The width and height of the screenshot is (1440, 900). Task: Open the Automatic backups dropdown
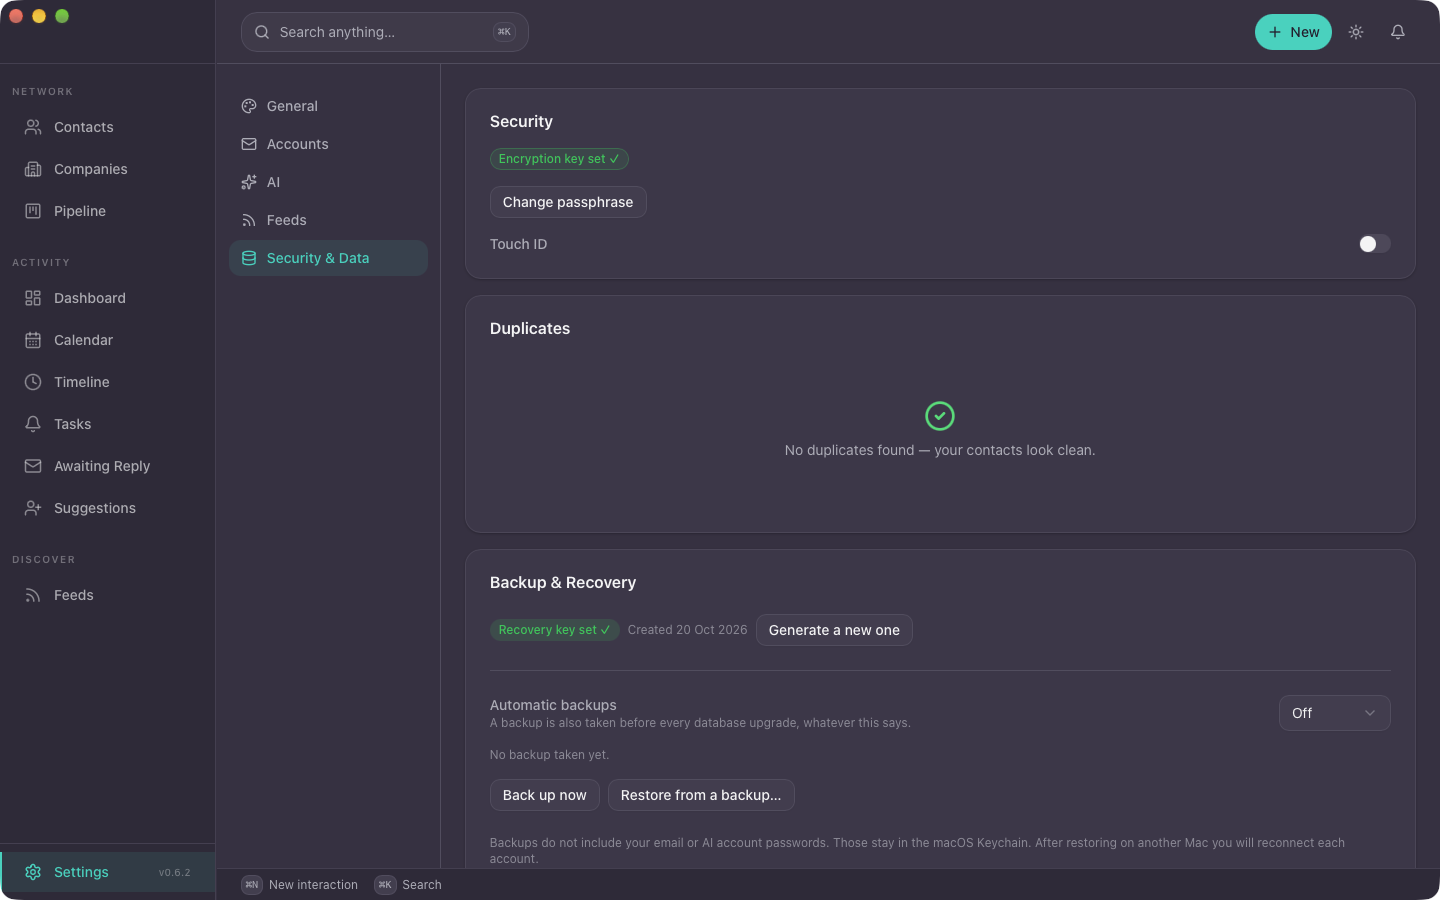coord(1334,713)
